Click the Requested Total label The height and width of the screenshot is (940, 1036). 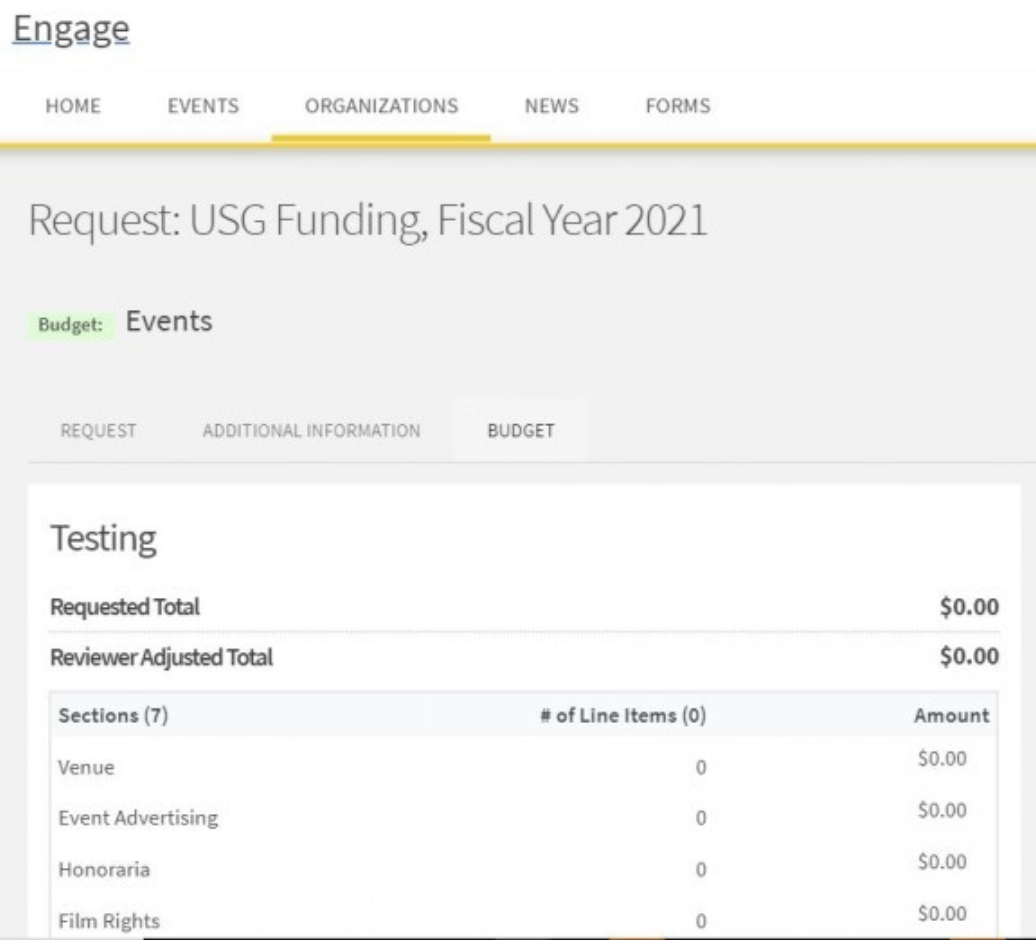[x=125, y=606]
